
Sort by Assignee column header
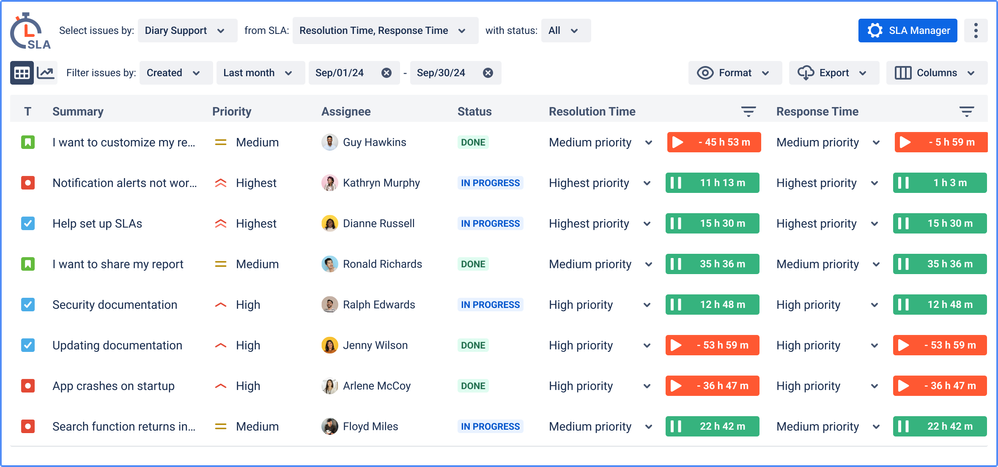(x=346, y=112)
